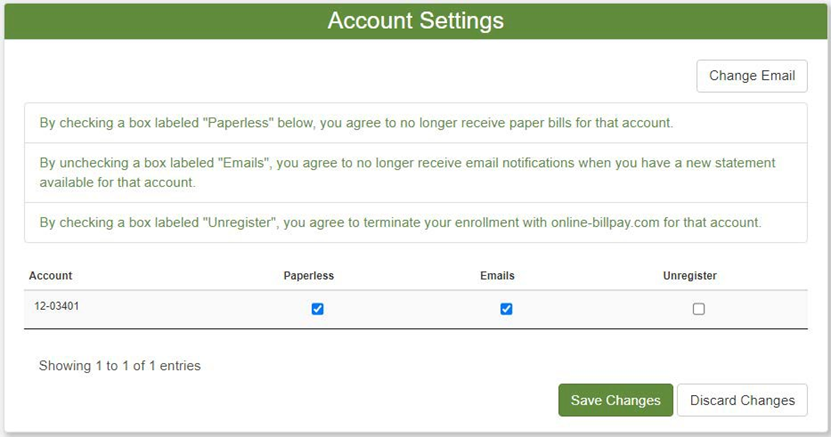Uncheck the Paperless checkbox for account 12-03401
831x437 pixels.
point(317,309)
